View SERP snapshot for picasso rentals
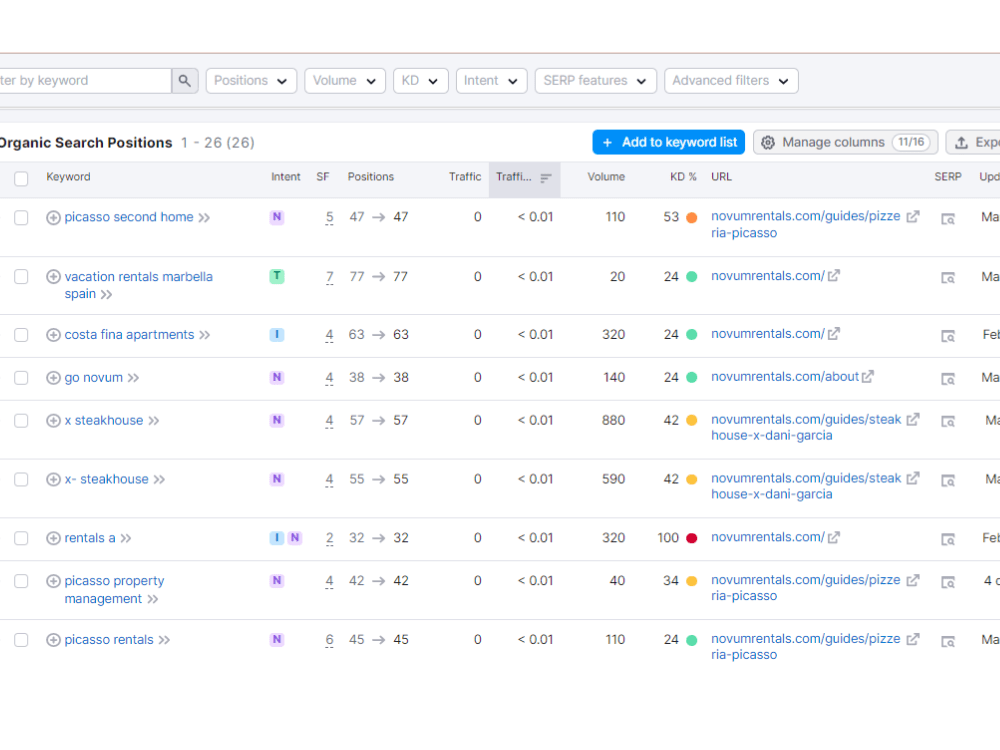 pos(948,641)
